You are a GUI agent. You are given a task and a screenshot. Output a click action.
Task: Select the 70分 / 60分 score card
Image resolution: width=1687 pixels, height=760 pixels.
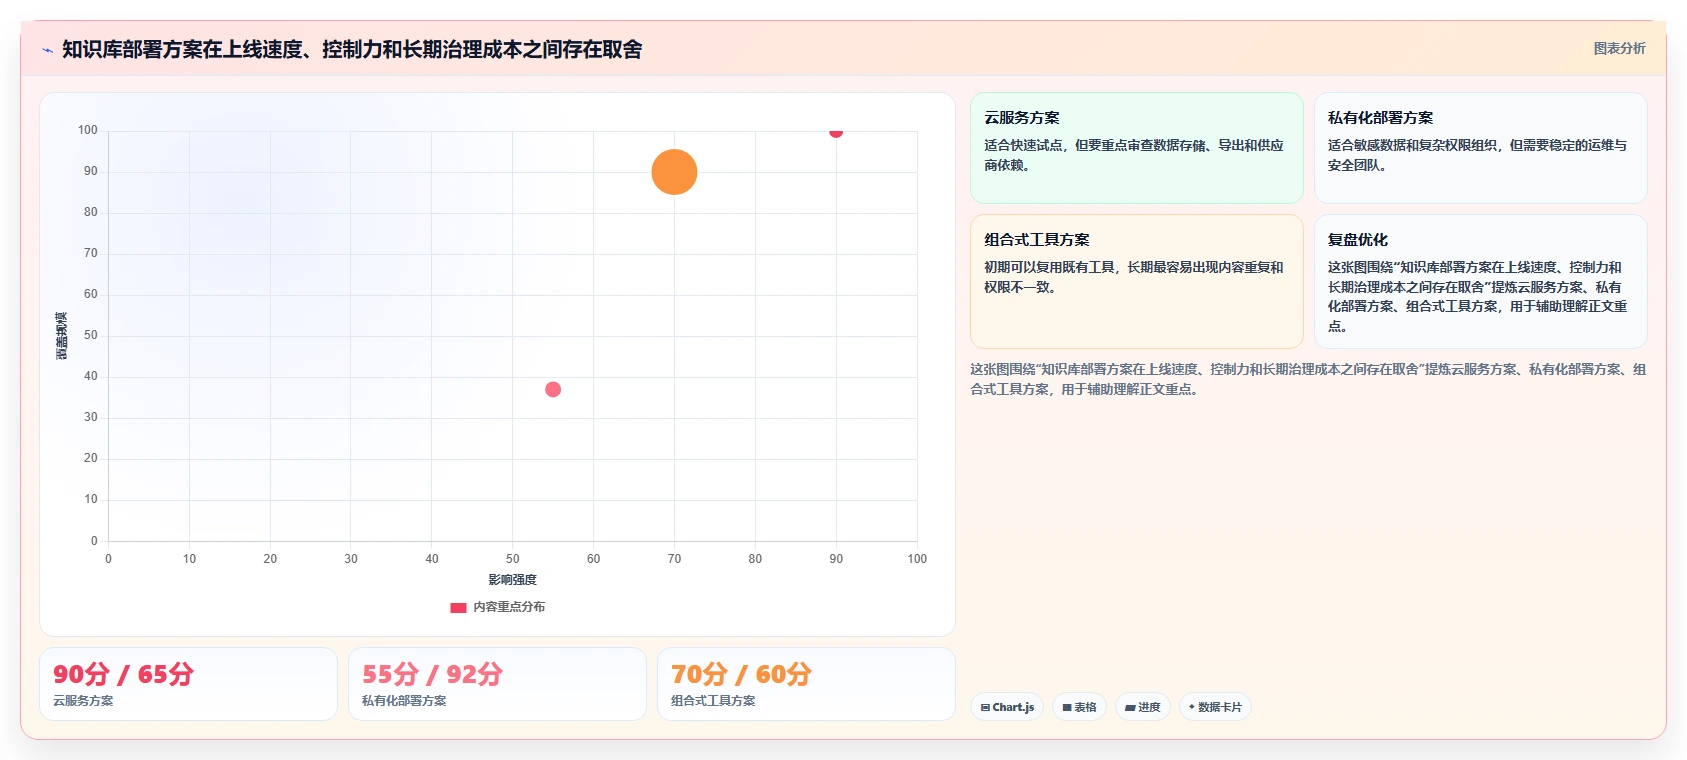click(x=806, y=684)
